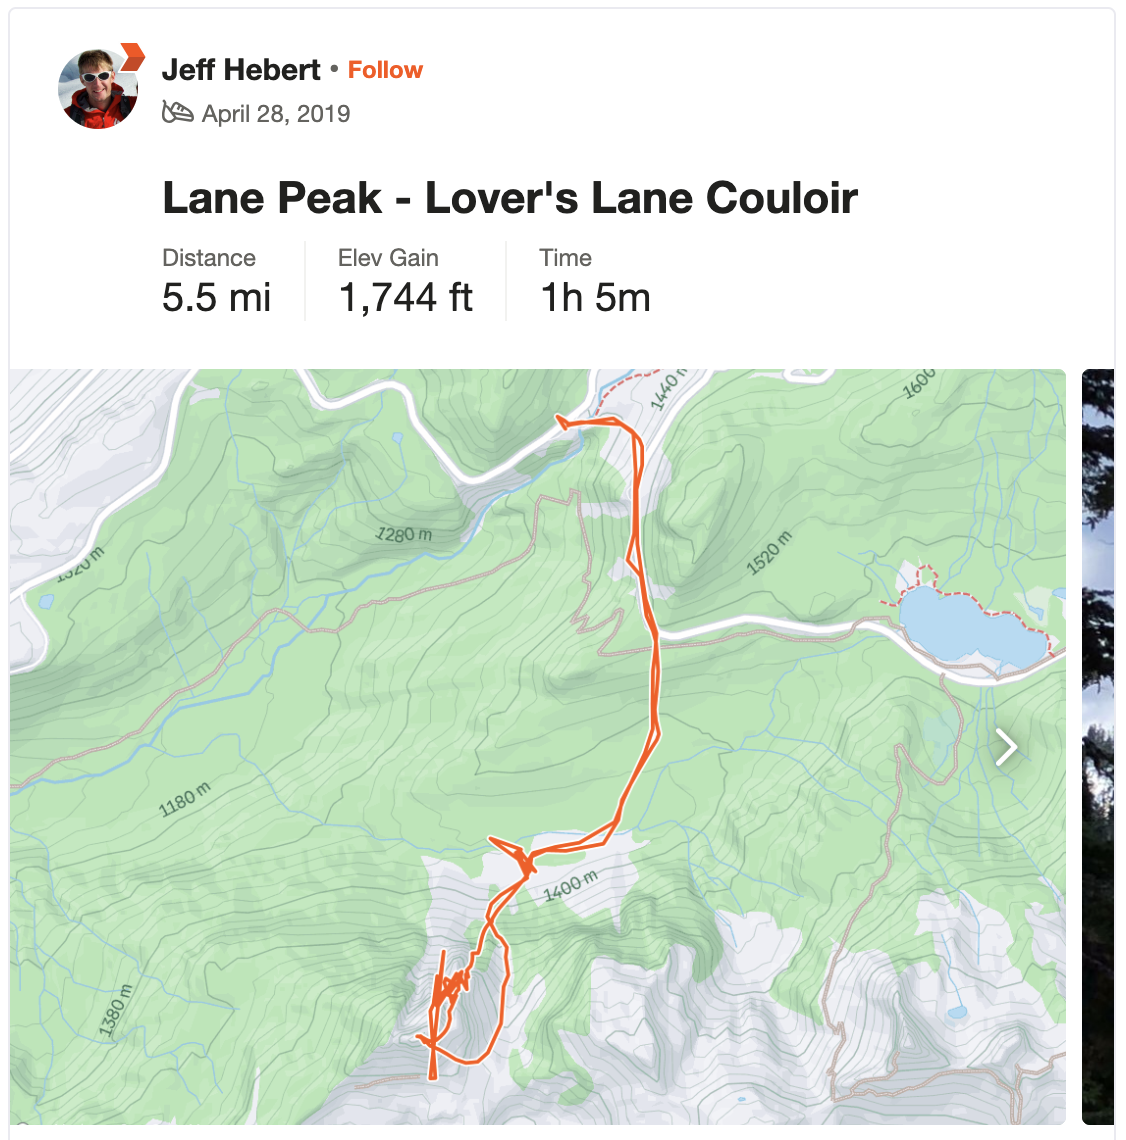Screen dimensions: 1126x1140
Task: Click the shoe activity type icon
Action: (x=177, y=113)
